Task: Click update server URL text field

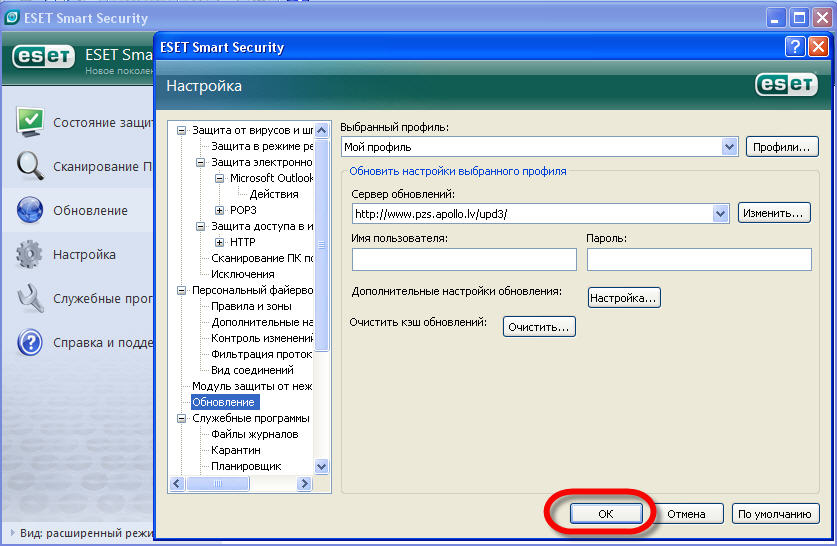Action: pos(532,213)
